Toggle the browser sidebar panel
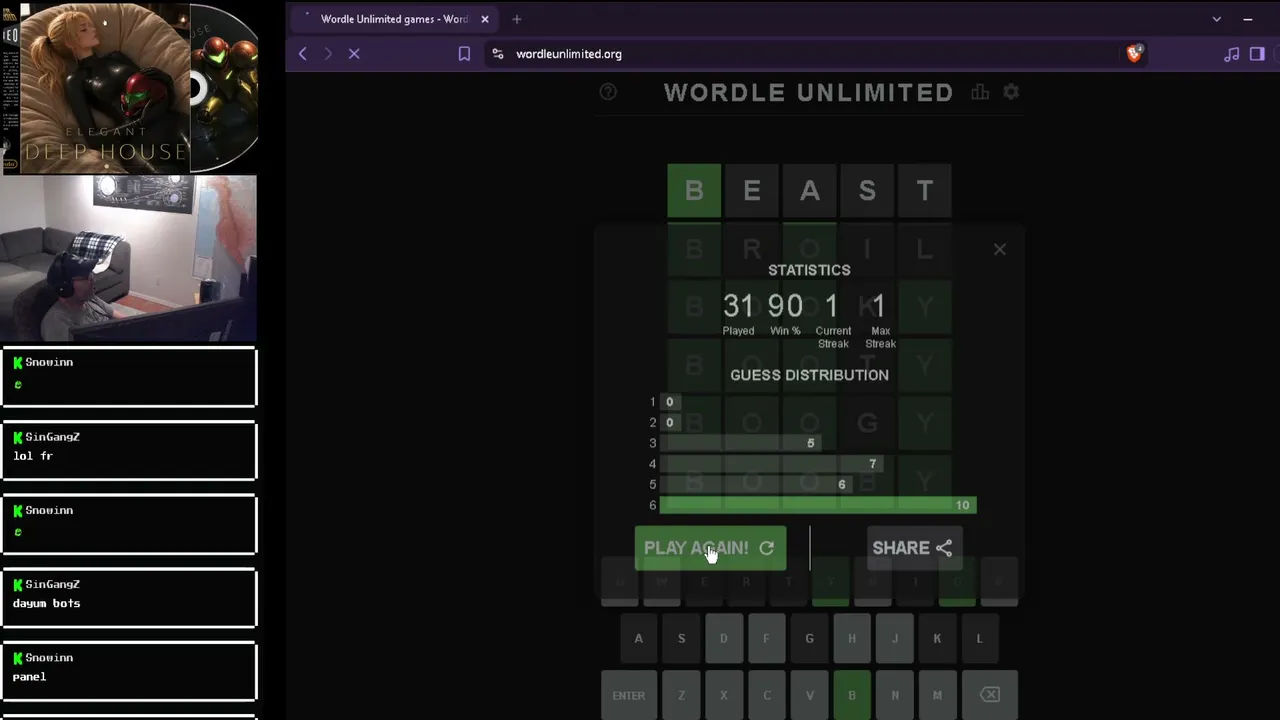The width and height of the screenshot is (1280, 720). (x=1257, y=54)
